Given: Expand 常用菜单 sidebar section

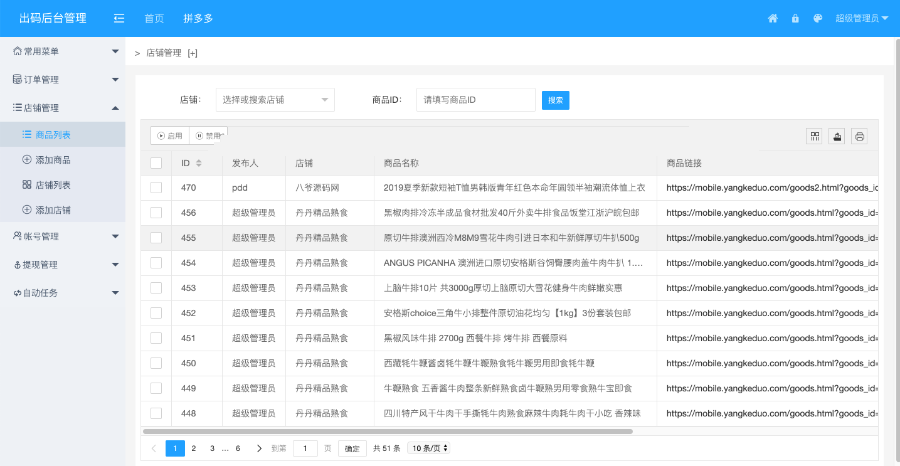Looking at the screenshot, I should [63, 51].
